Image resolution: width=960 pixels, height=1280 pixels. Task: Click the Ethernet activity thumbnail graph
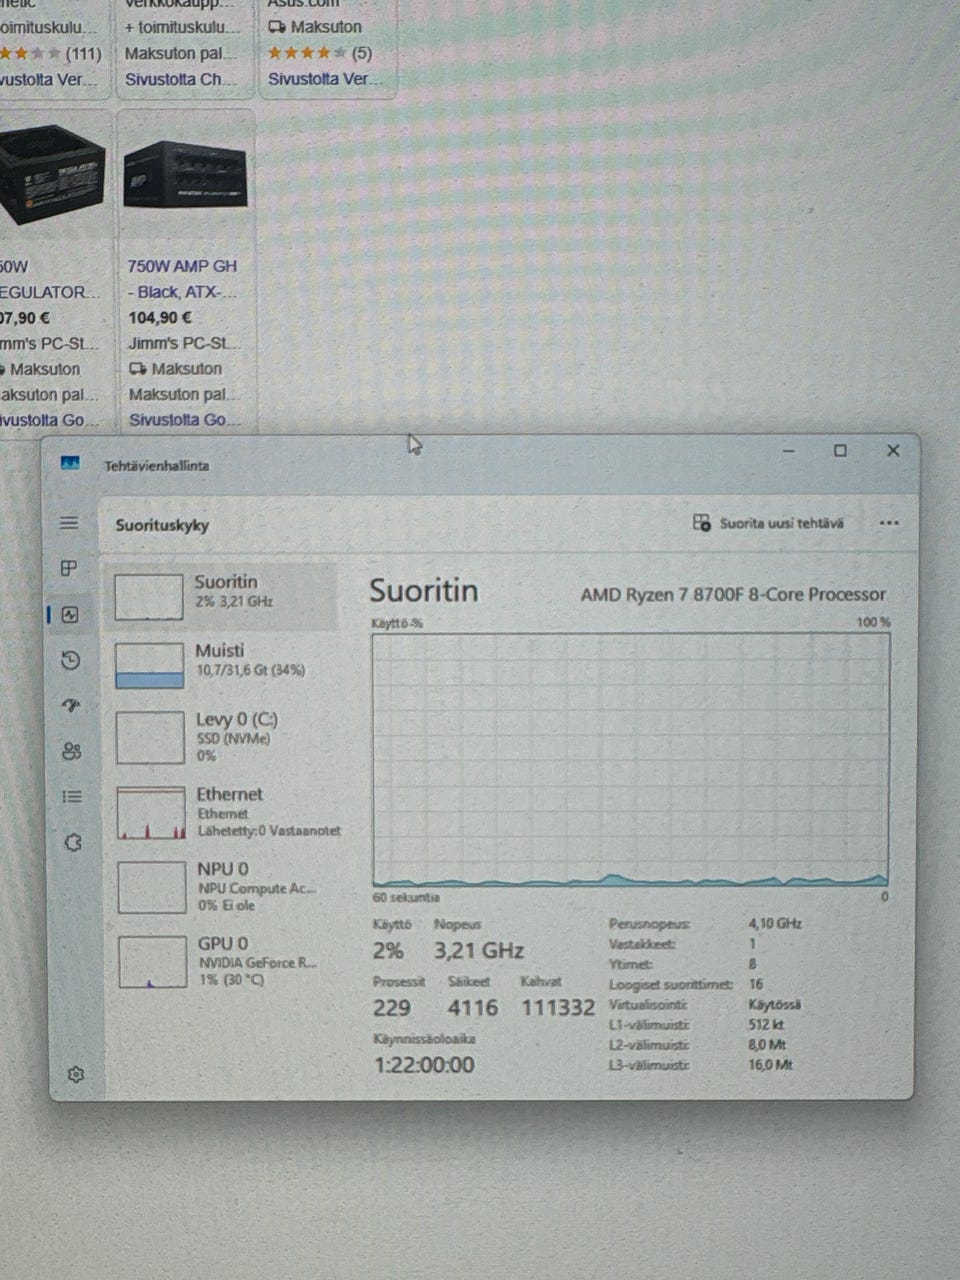click(151, 813)
